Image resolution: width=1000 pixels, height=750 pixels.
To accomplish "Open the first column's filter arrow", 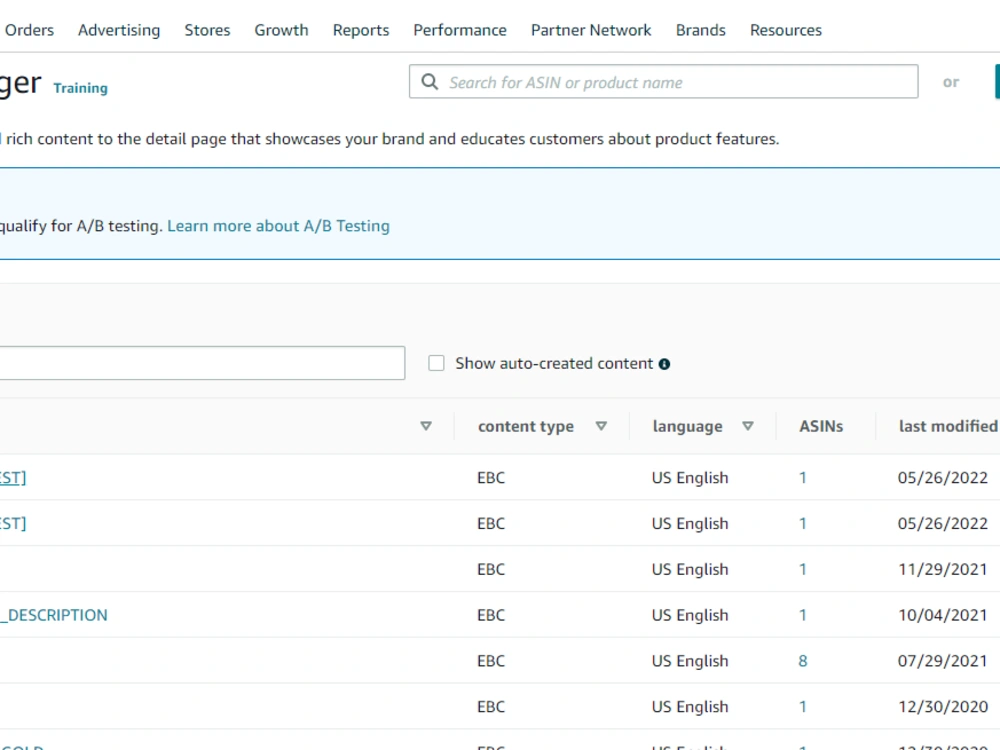I will [426, 426].
